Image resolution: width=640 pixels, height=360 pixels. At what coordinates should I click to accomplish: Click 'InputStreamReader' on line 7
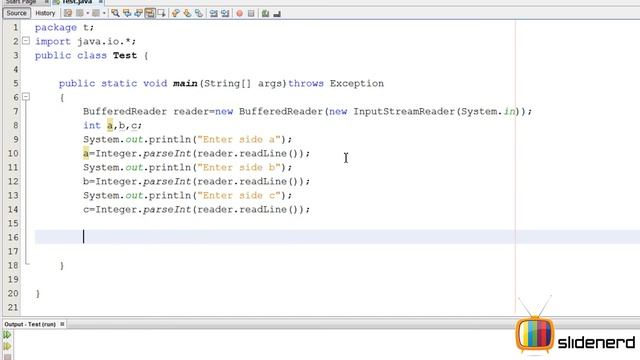[x=404, y=111]
